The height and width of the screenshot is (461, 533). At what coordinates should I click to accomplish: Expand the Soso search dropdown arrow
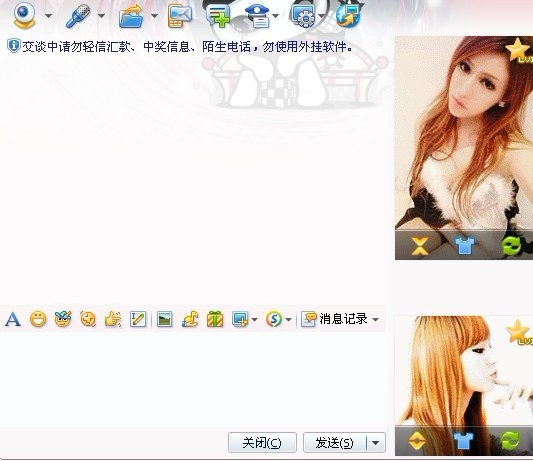point(289,320)
